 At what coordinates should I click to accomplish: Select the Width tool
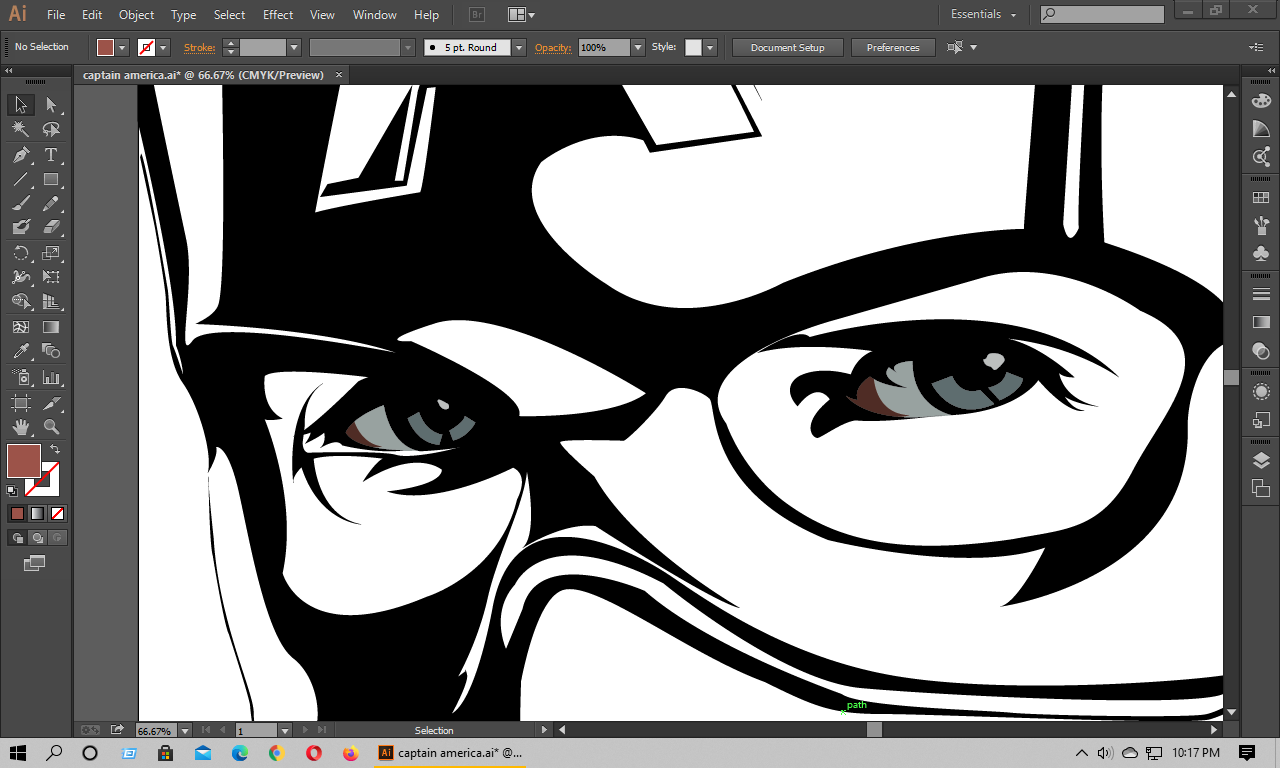tap(21, 277)
